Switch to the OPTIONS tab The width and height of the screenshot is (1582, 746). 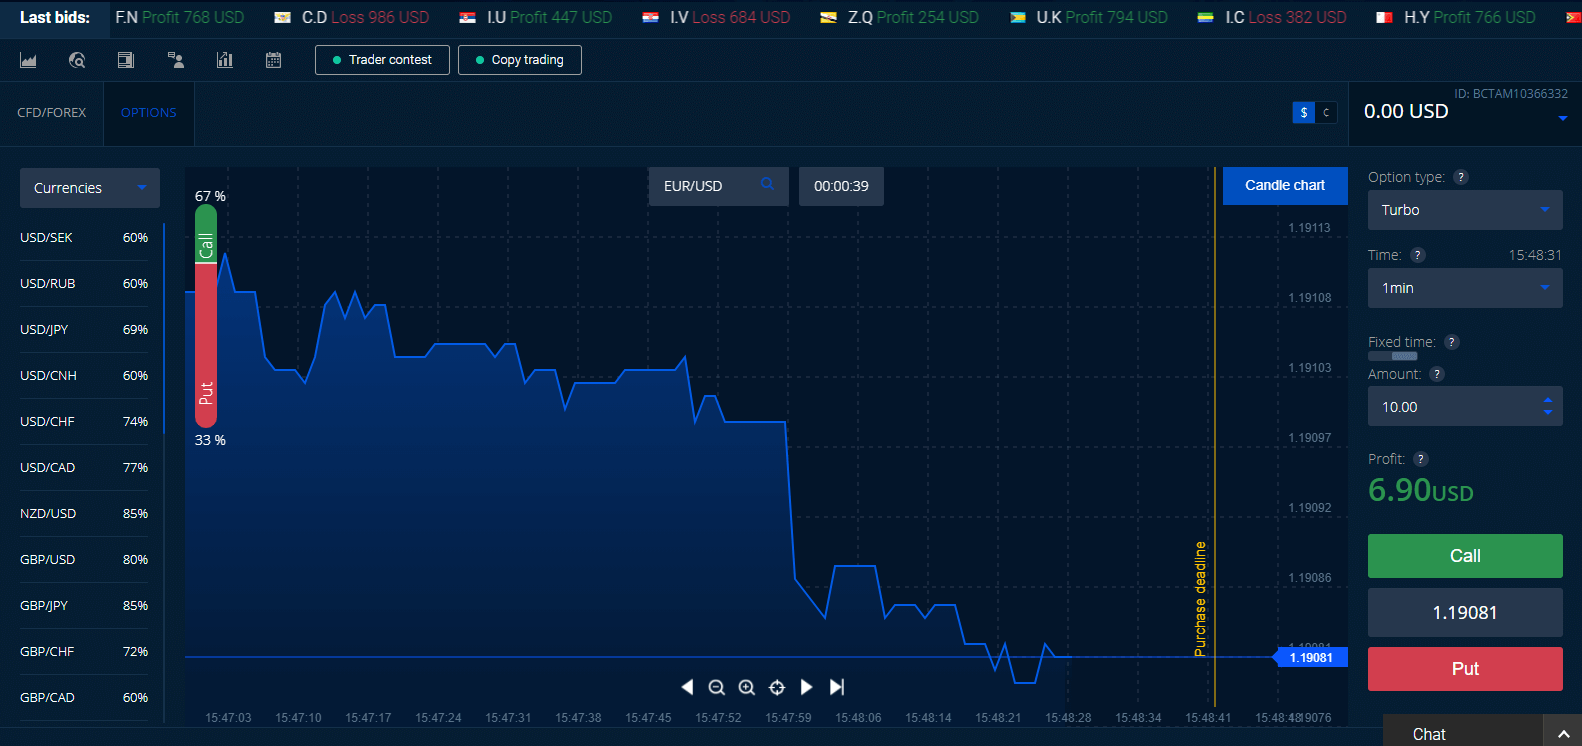pos(149,113)
